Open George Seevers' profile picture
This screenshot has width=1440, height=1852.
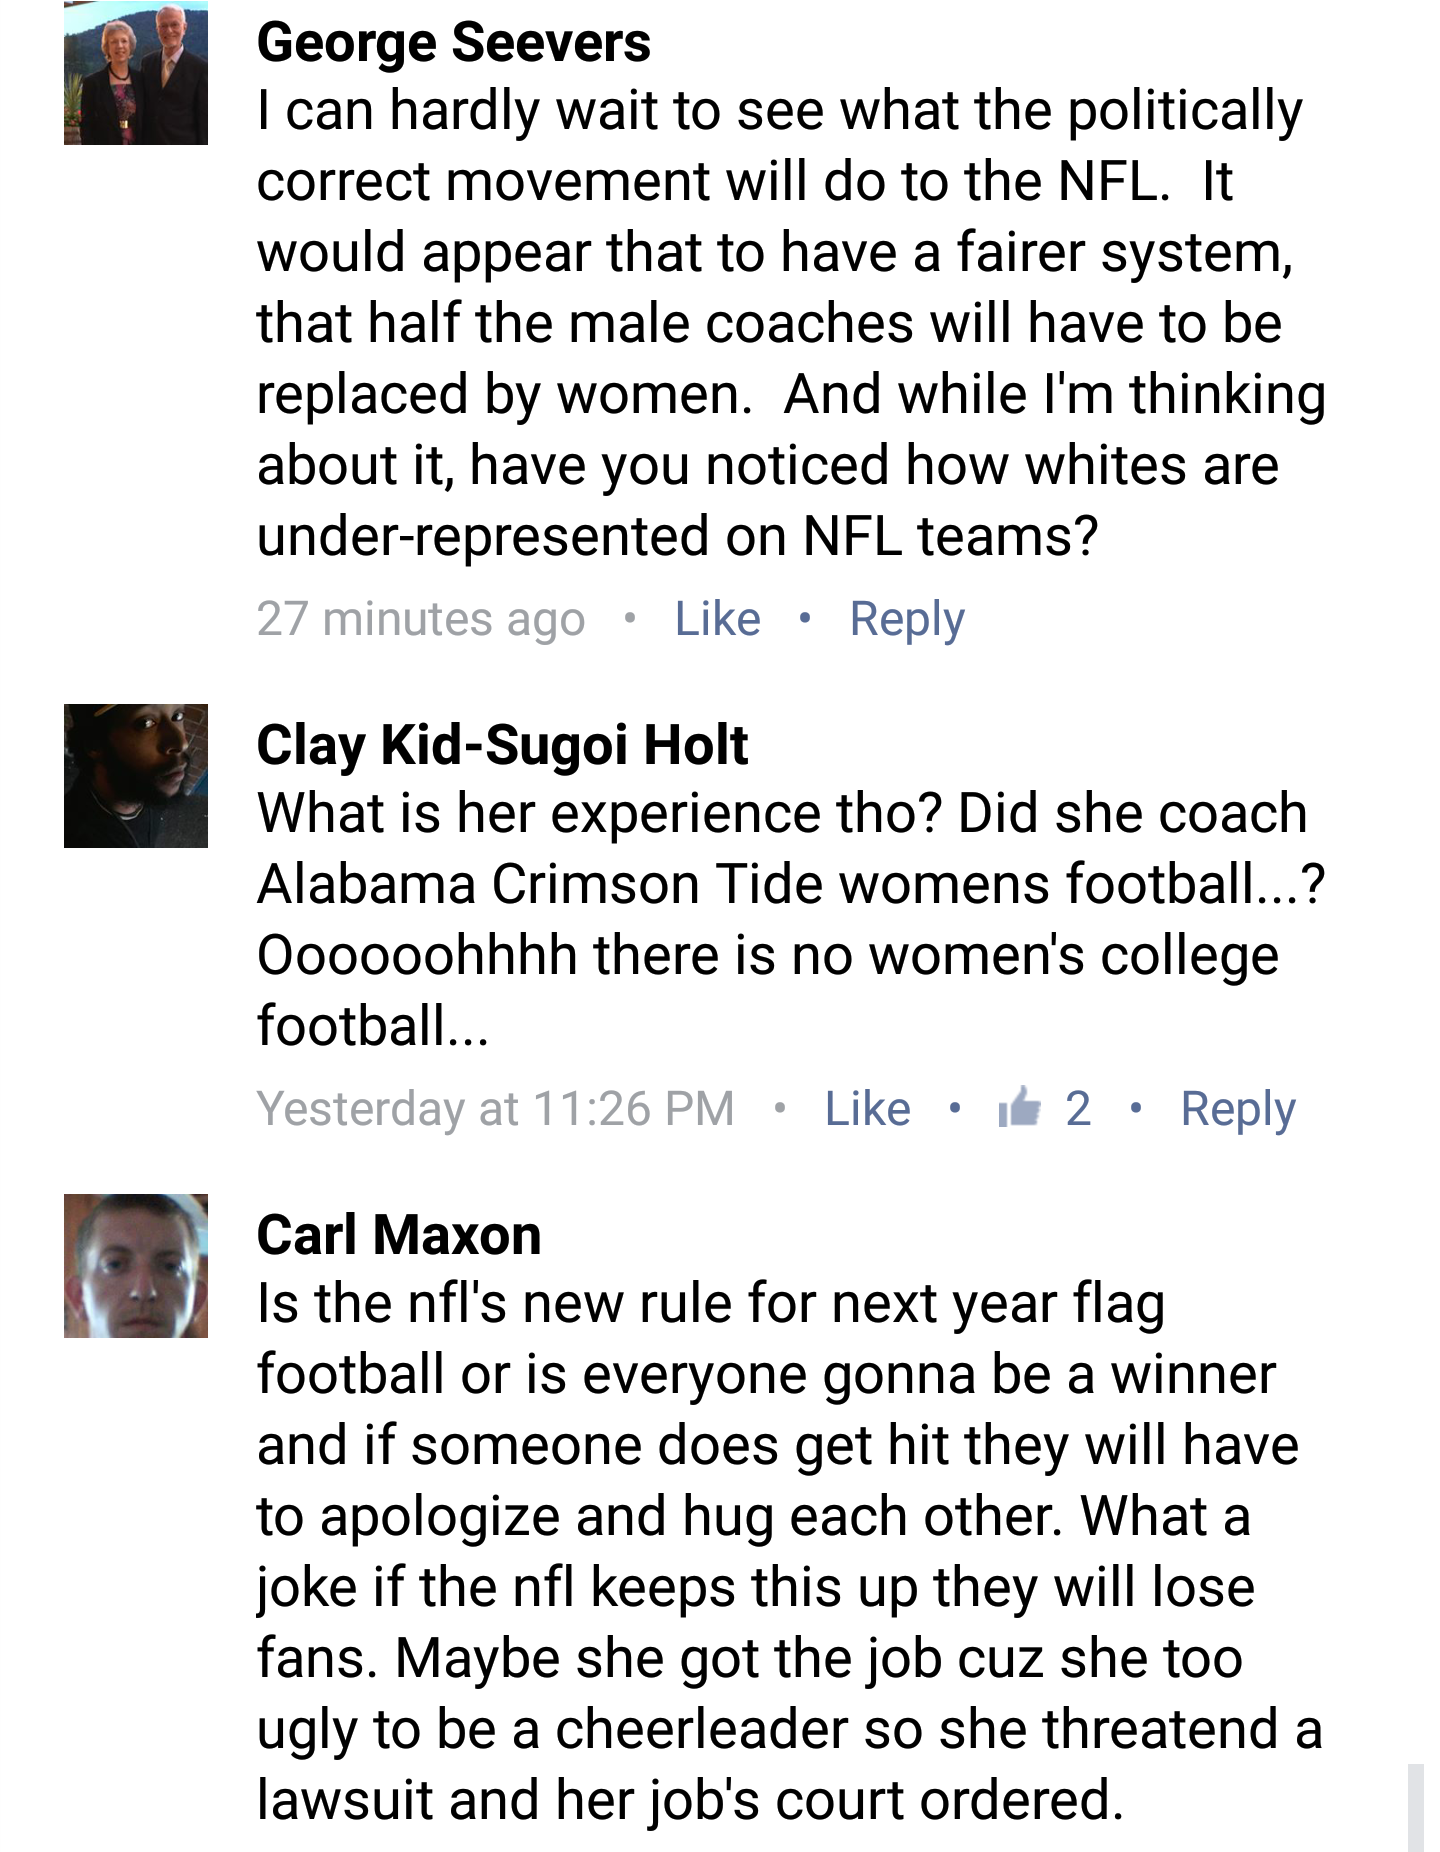(x=136, y=74)
